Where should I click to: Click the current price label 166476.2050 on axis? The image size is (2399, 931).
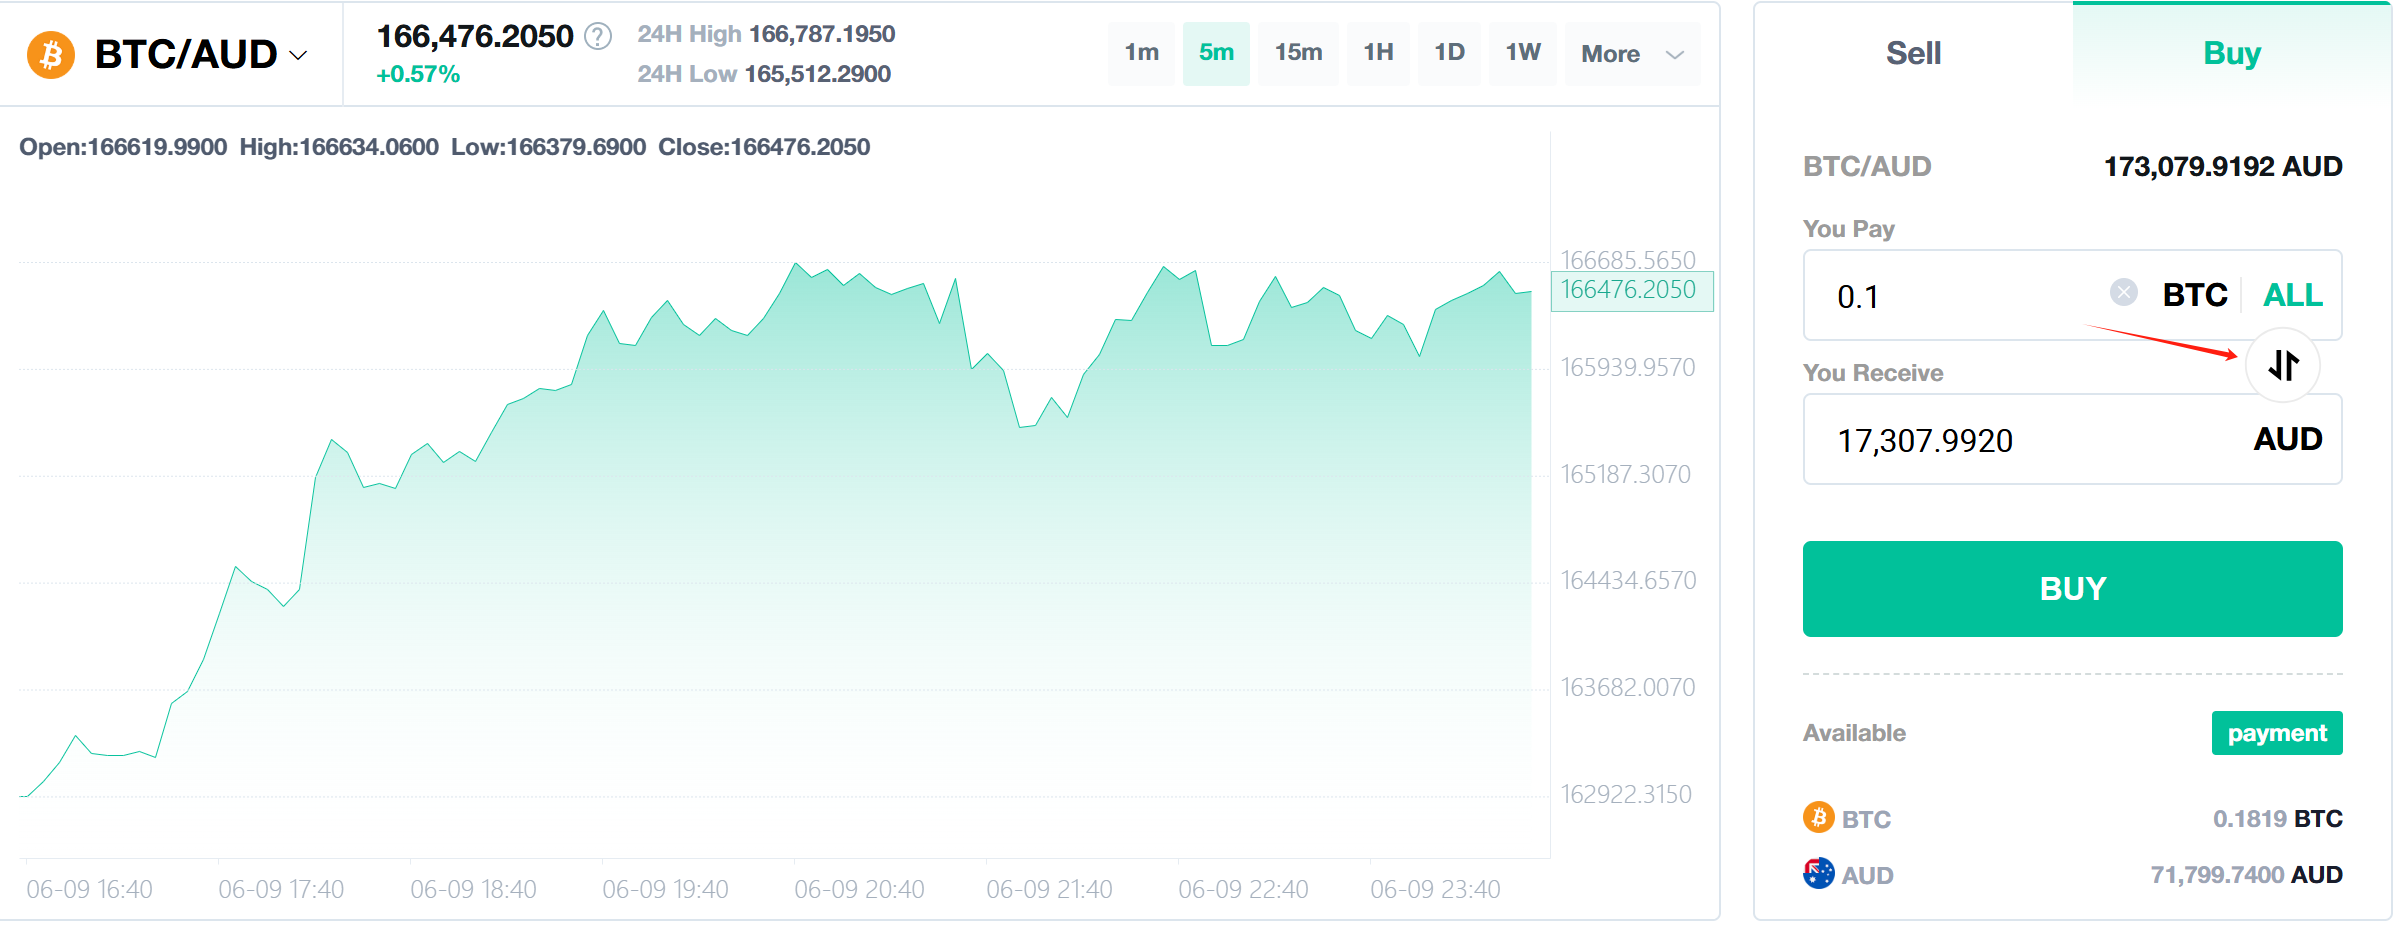[1632, 290]
